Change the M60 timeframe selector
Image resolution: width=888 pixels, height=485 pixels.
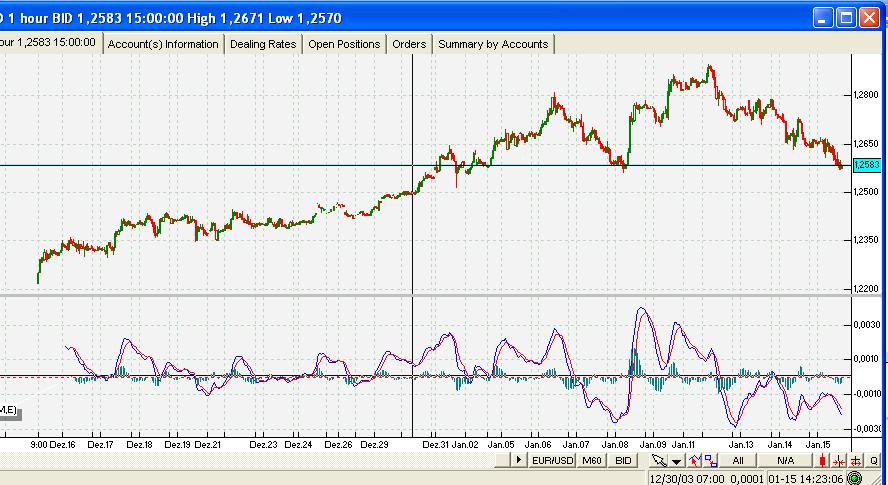[x=592, y=460]
